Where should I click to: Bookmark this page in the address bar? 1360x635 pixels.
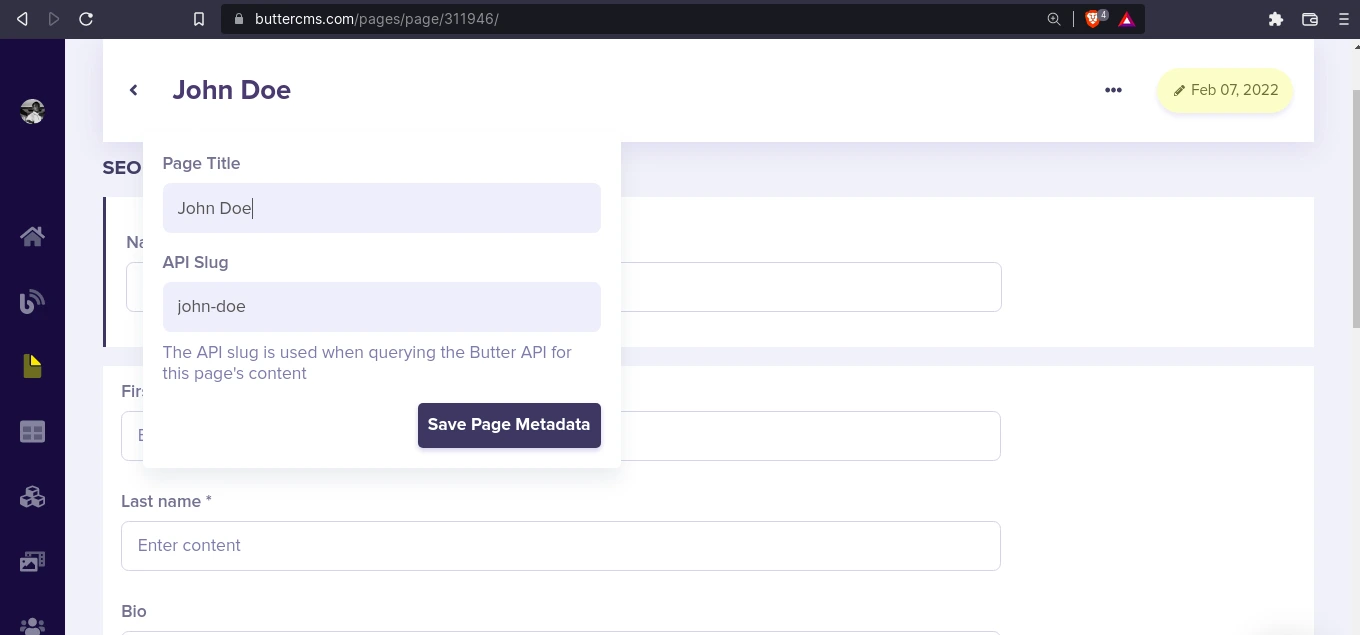(199, 19)
